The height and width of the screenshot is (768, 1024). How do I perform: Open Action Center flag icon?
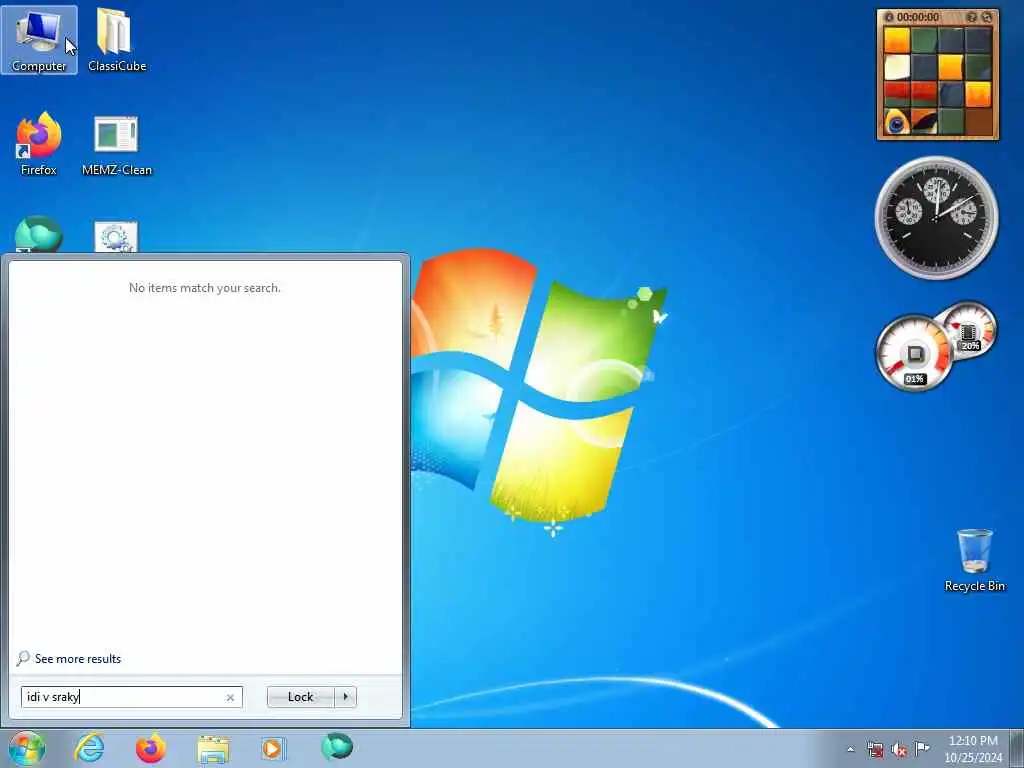point(922,748)
